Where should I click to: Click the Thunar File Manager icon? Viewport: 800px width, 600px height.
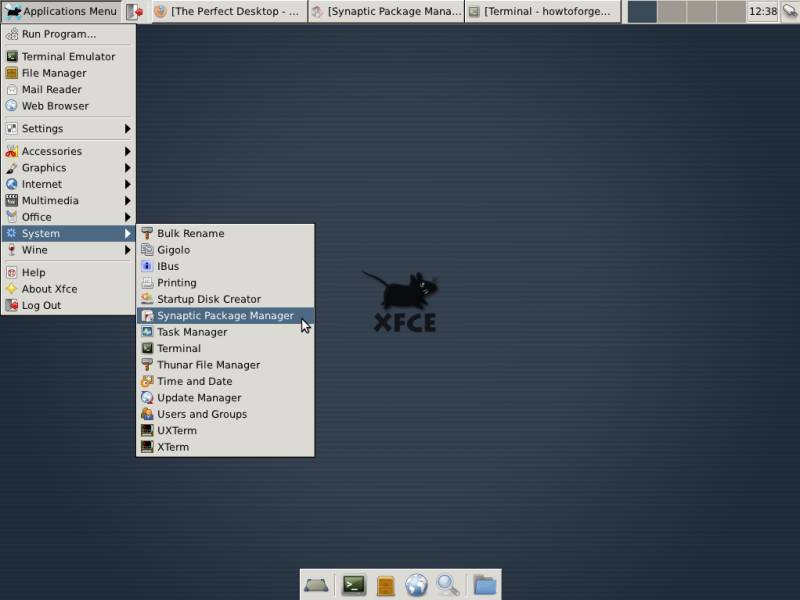coord(147,365)
